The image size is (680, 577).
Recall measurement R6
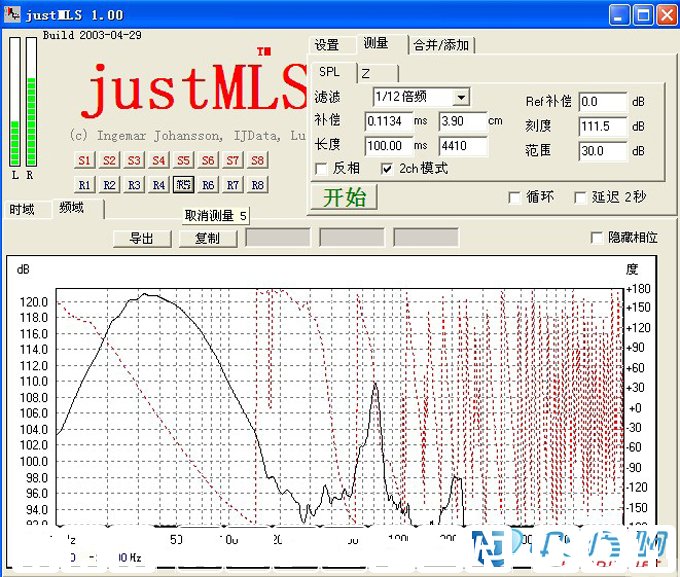pos(208,185)
